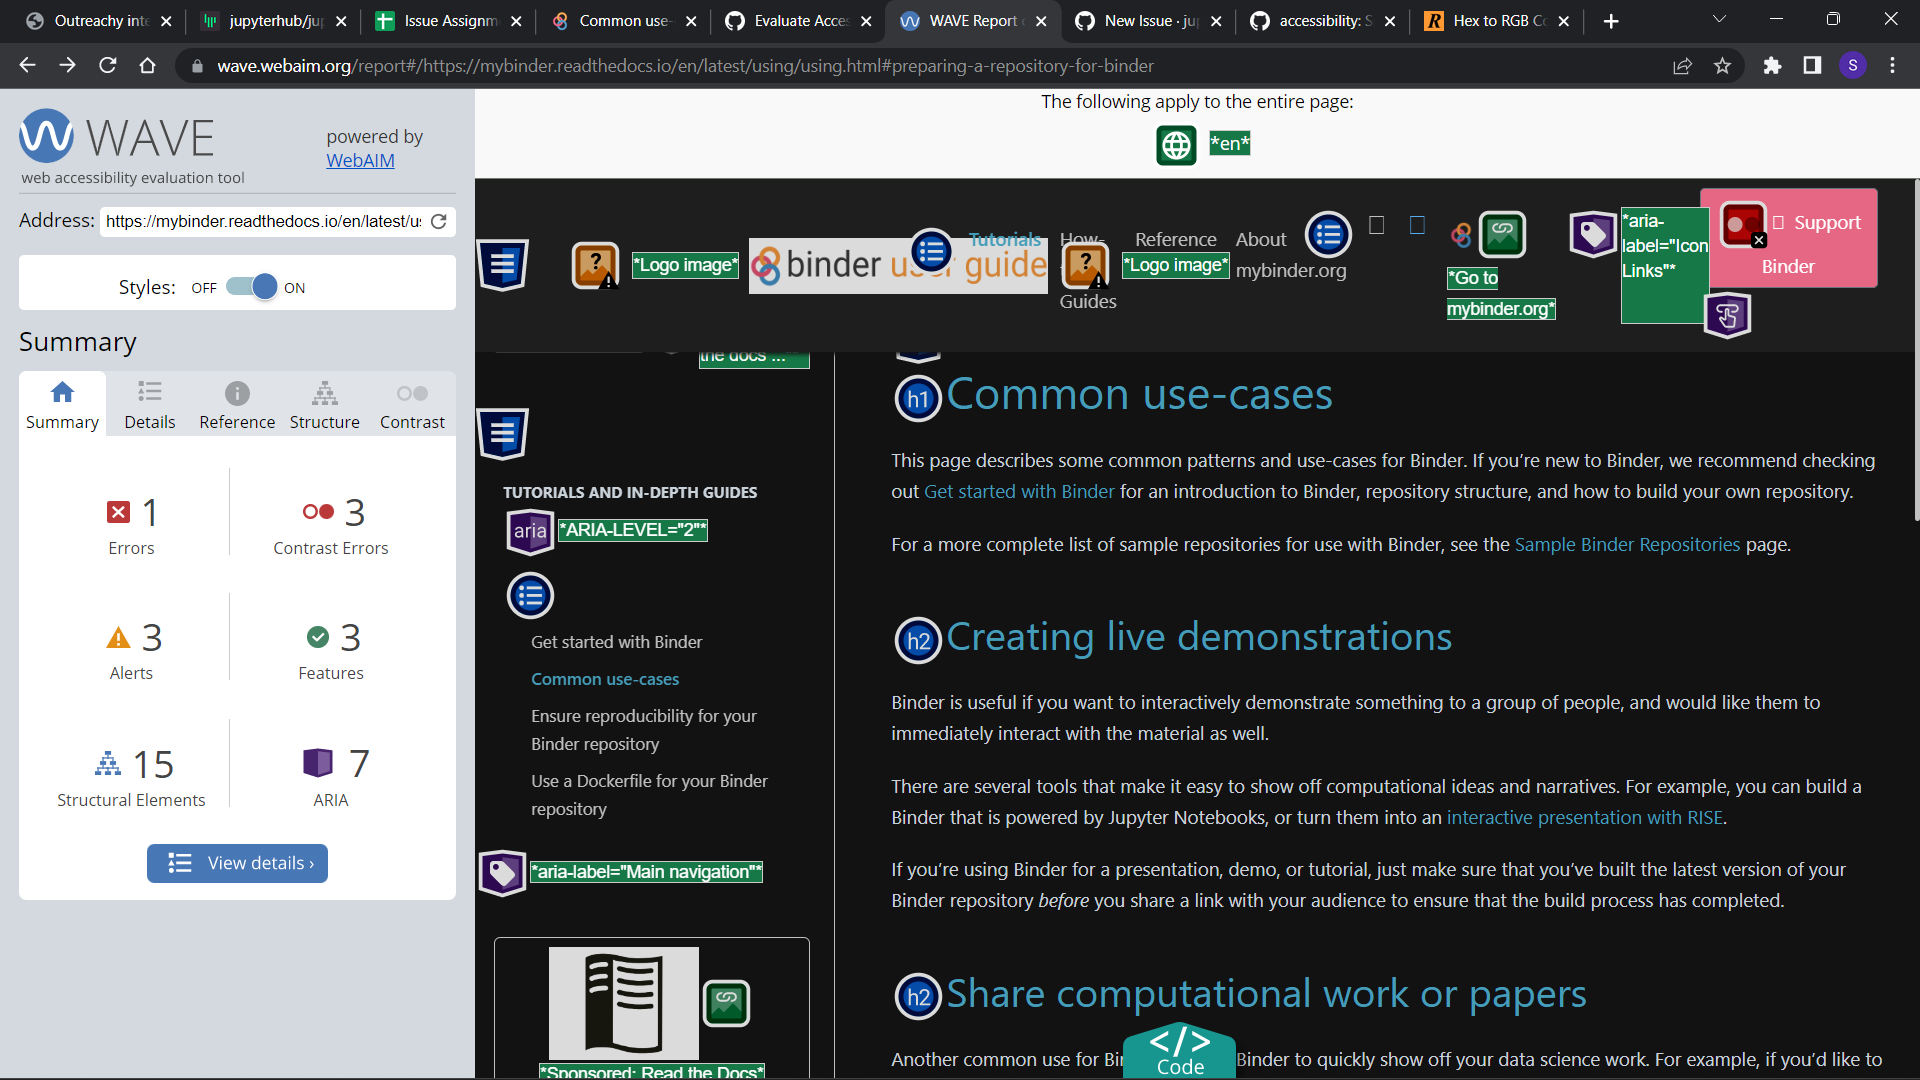Screen dimensions: 1920x1080
Task: Click the sponsored book image thumbnail
Action: (623, 1003)
